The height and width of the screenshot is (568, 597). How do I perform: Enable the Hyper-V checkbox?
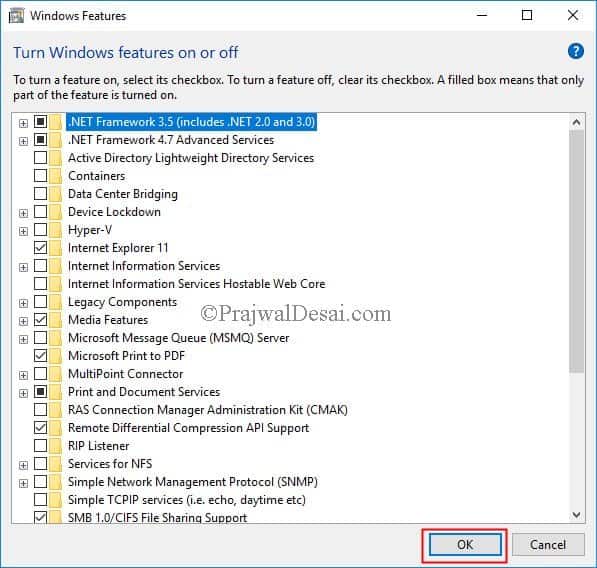click(40, 230)
